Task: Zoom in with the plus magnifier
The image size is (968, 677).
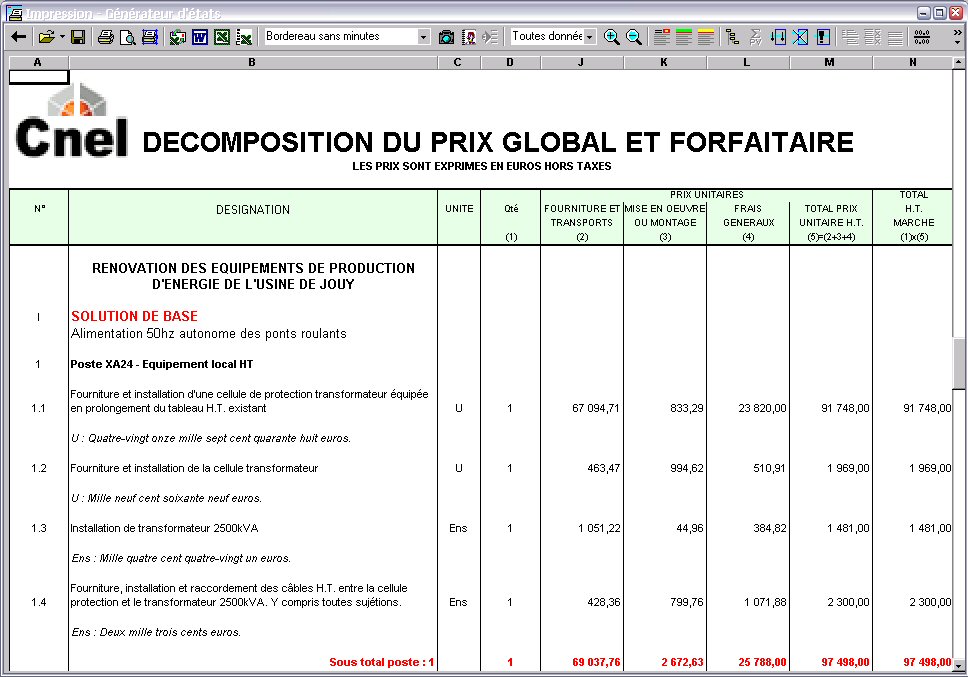Action: pos(611,37)
